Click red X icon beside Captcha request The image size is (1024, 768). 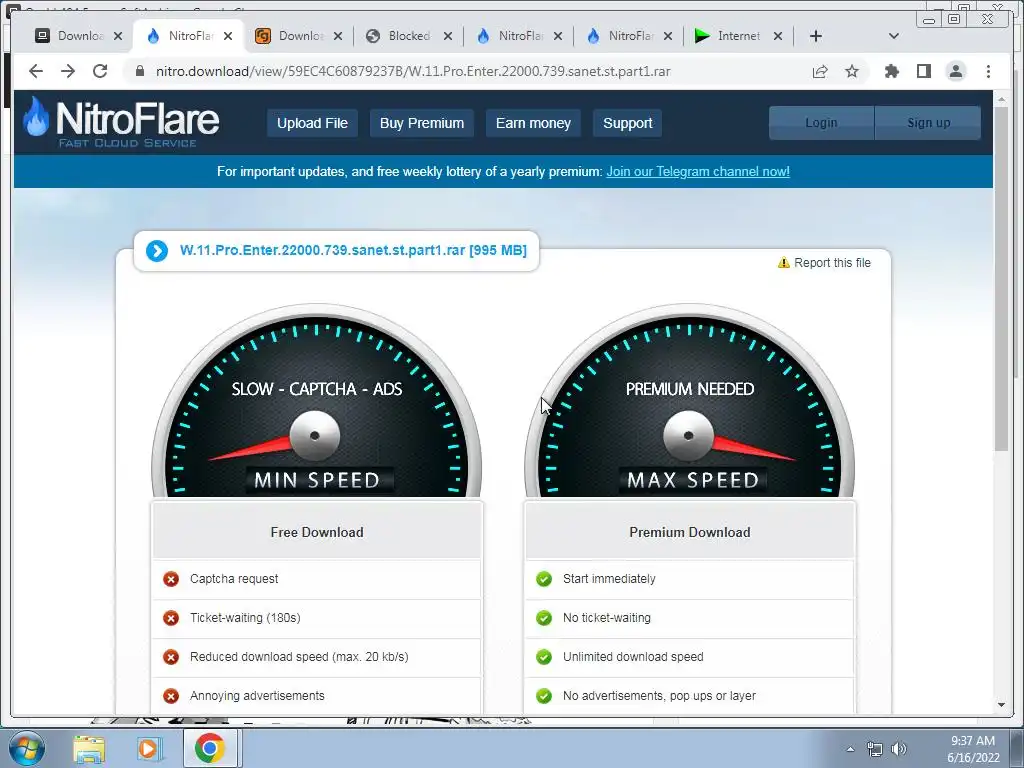[171, 579]
